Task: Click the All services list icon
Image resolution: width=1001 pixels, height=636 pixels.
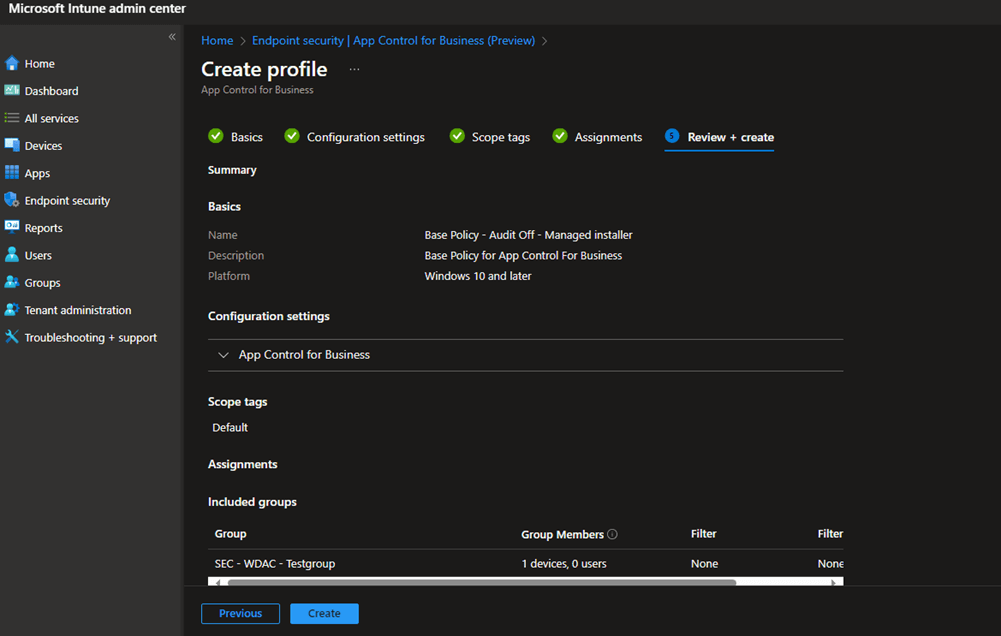Action: pos(11,117)
